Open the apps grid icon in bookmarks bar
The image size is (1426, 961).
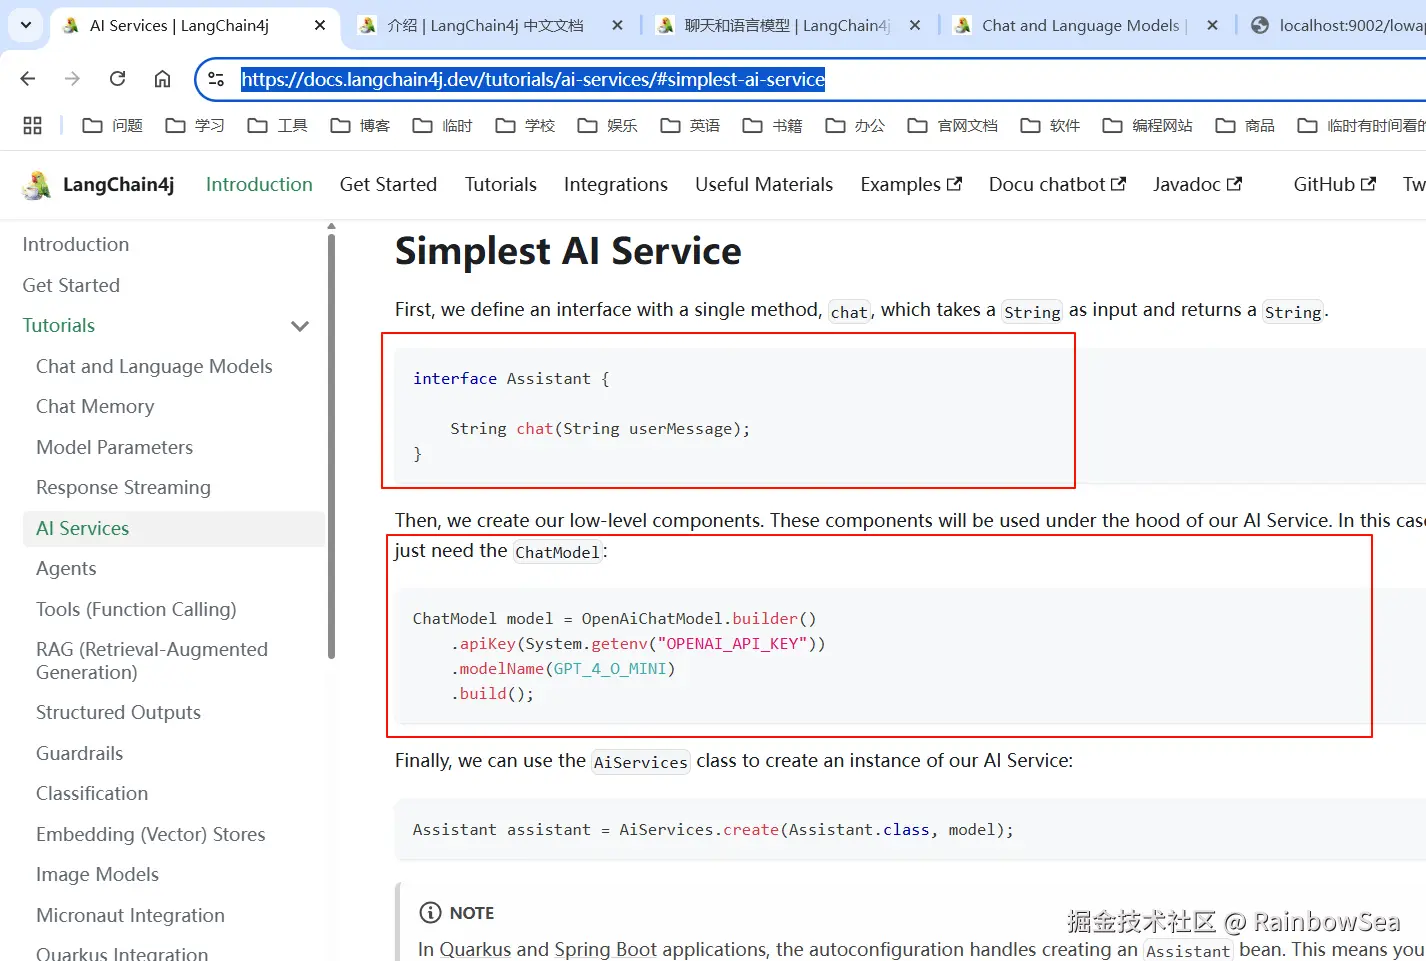(32, 125)
